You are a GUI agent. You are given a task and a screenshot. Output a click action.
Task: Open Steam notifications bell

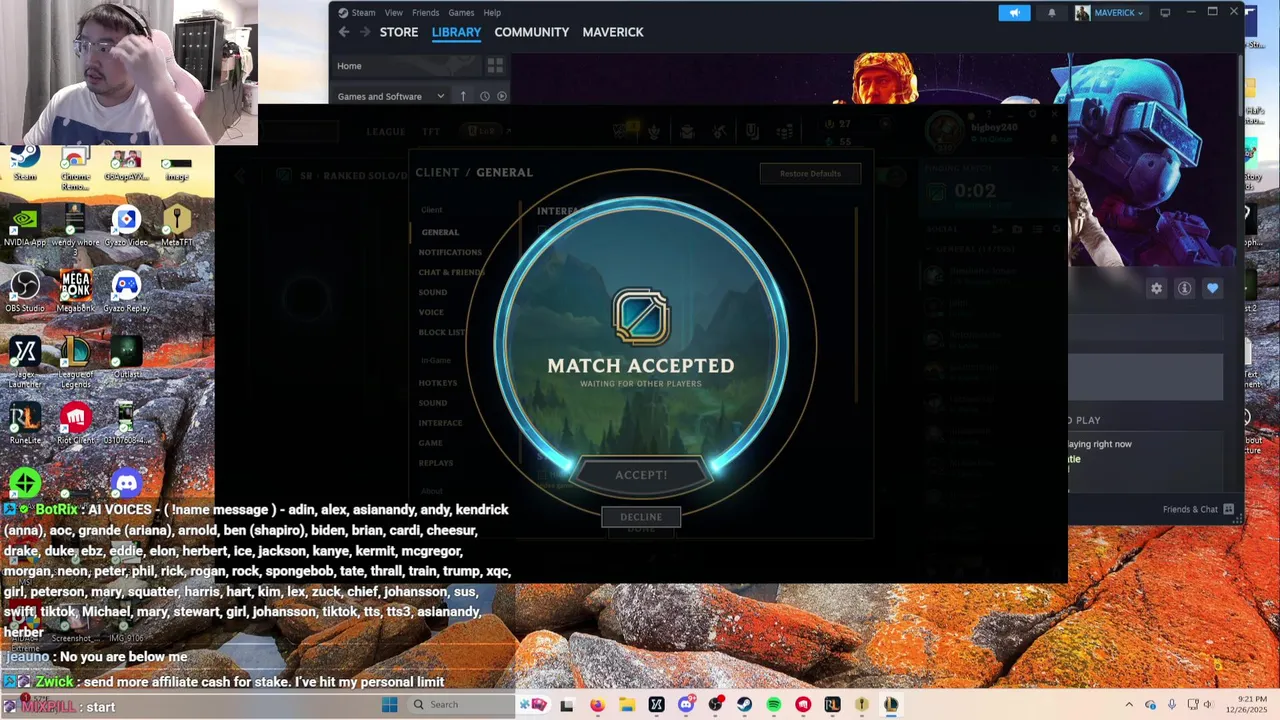point(1052,13)
